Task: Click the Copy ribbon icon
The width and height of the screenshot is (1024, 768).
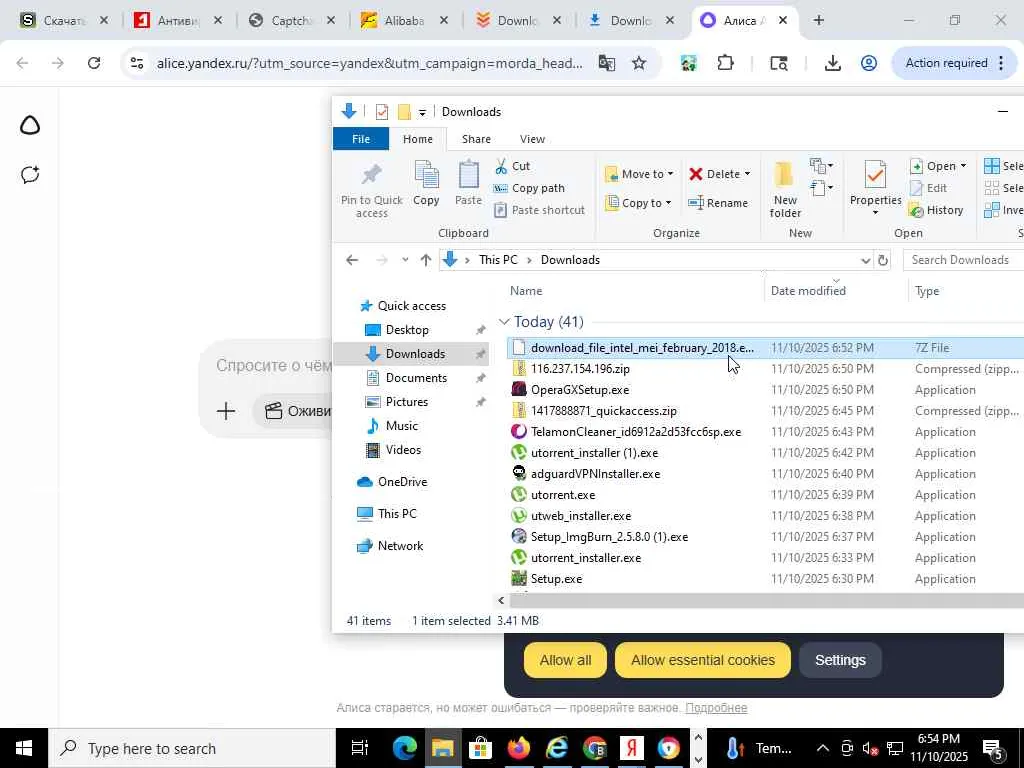Action: [426, 184]
